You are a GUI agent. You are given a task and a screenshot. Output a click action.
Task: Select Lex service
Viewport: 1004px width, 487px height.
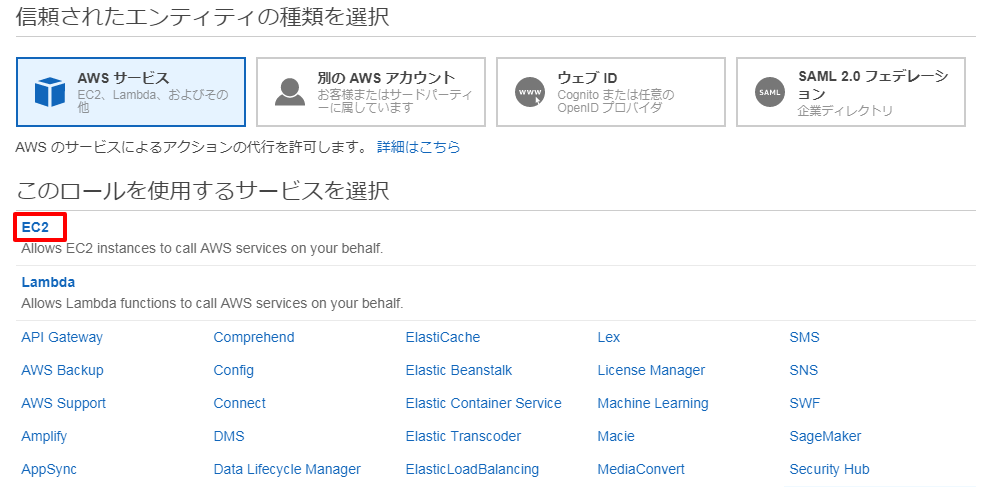(609, 337)
